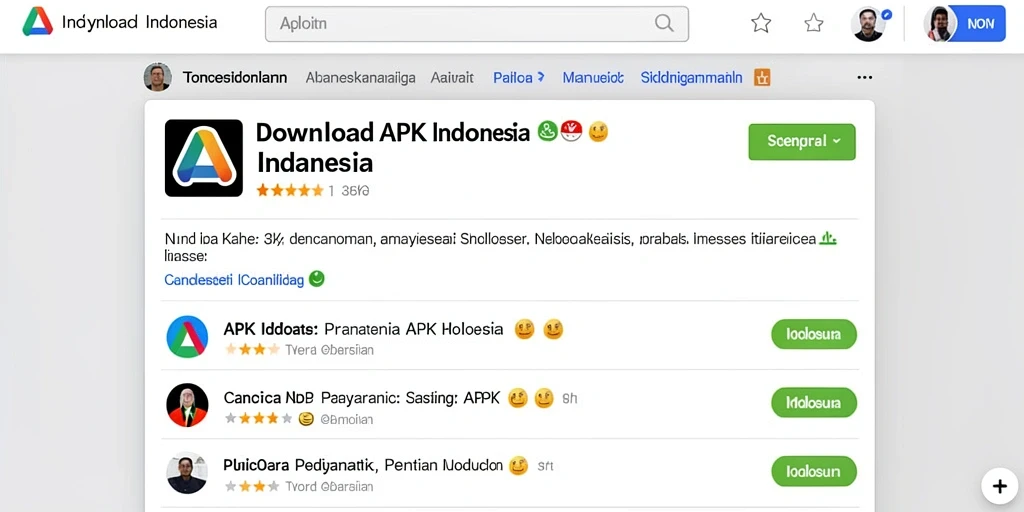The width and height of the screenshot is (1024, 512).
Task: Focus the Aploitn search field
Action: coord(477,24)
